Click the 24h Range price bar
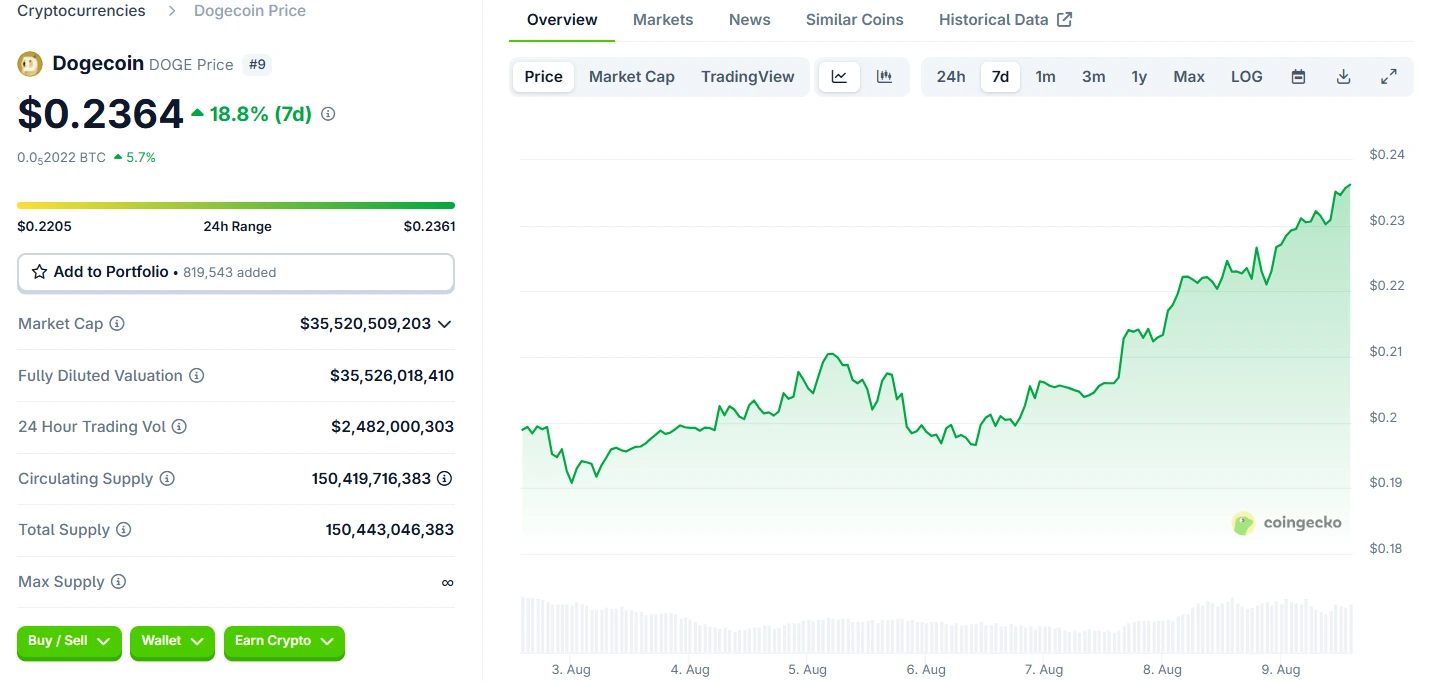The height and width of the screenshot is (681, 1441). (236, 204)
